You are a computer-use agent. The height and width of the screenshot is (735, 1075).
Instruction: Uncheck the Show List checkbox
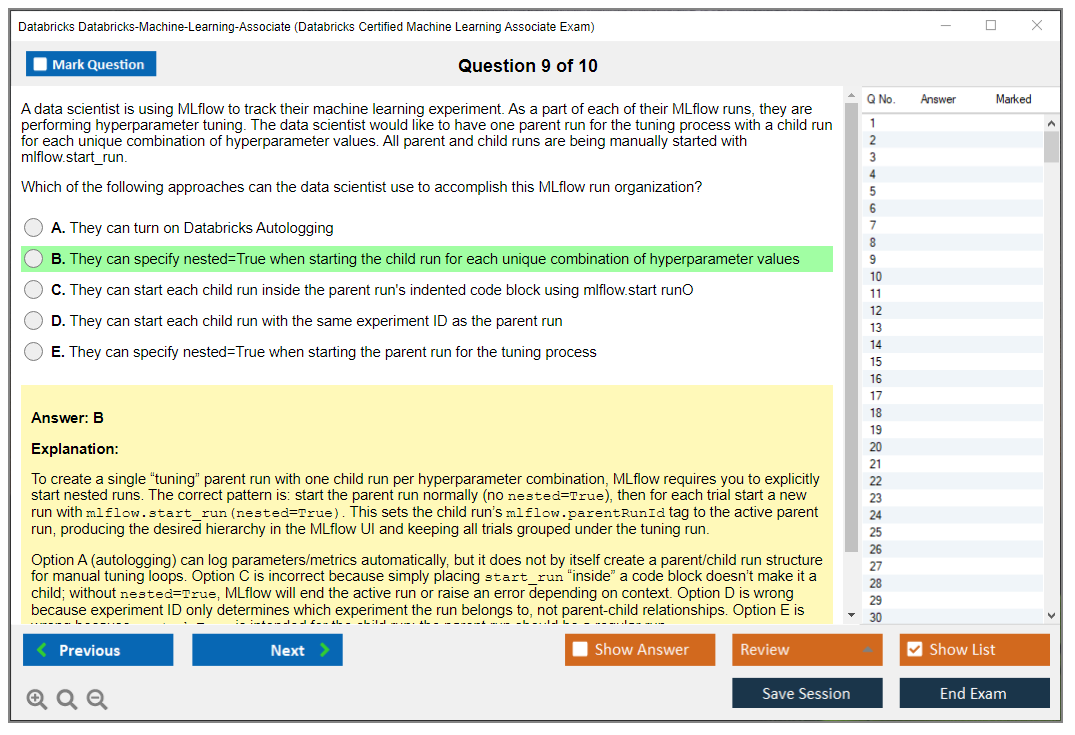(913, 649)
